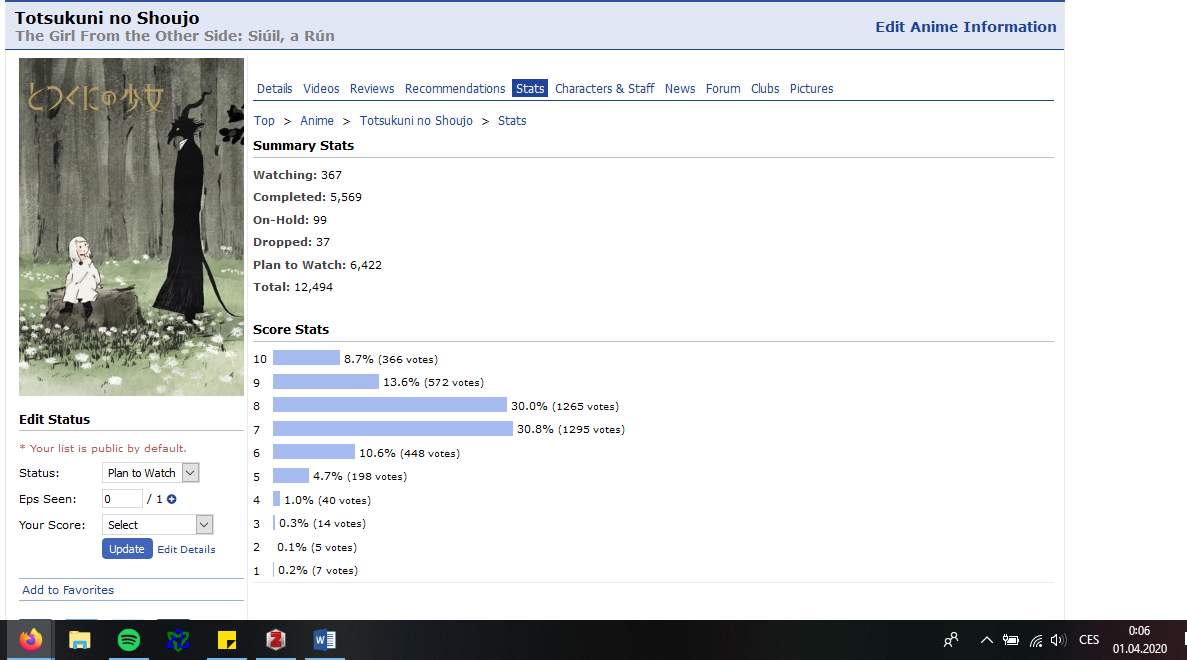This screenshot has width=1187, height=660.
Task: Open the red Z application icon
Action: 276,640
